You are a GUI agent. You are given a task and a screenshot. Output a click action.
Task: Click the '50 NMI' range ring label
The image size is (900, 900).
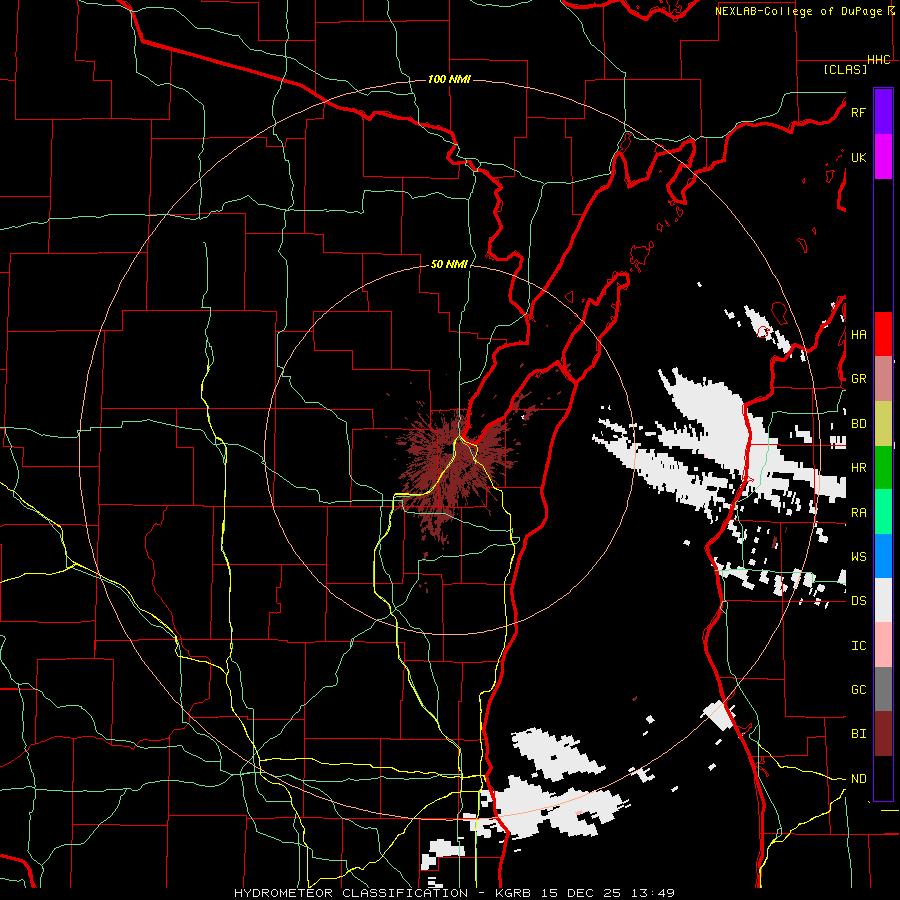pyautogui.click(x=449, y=264)
